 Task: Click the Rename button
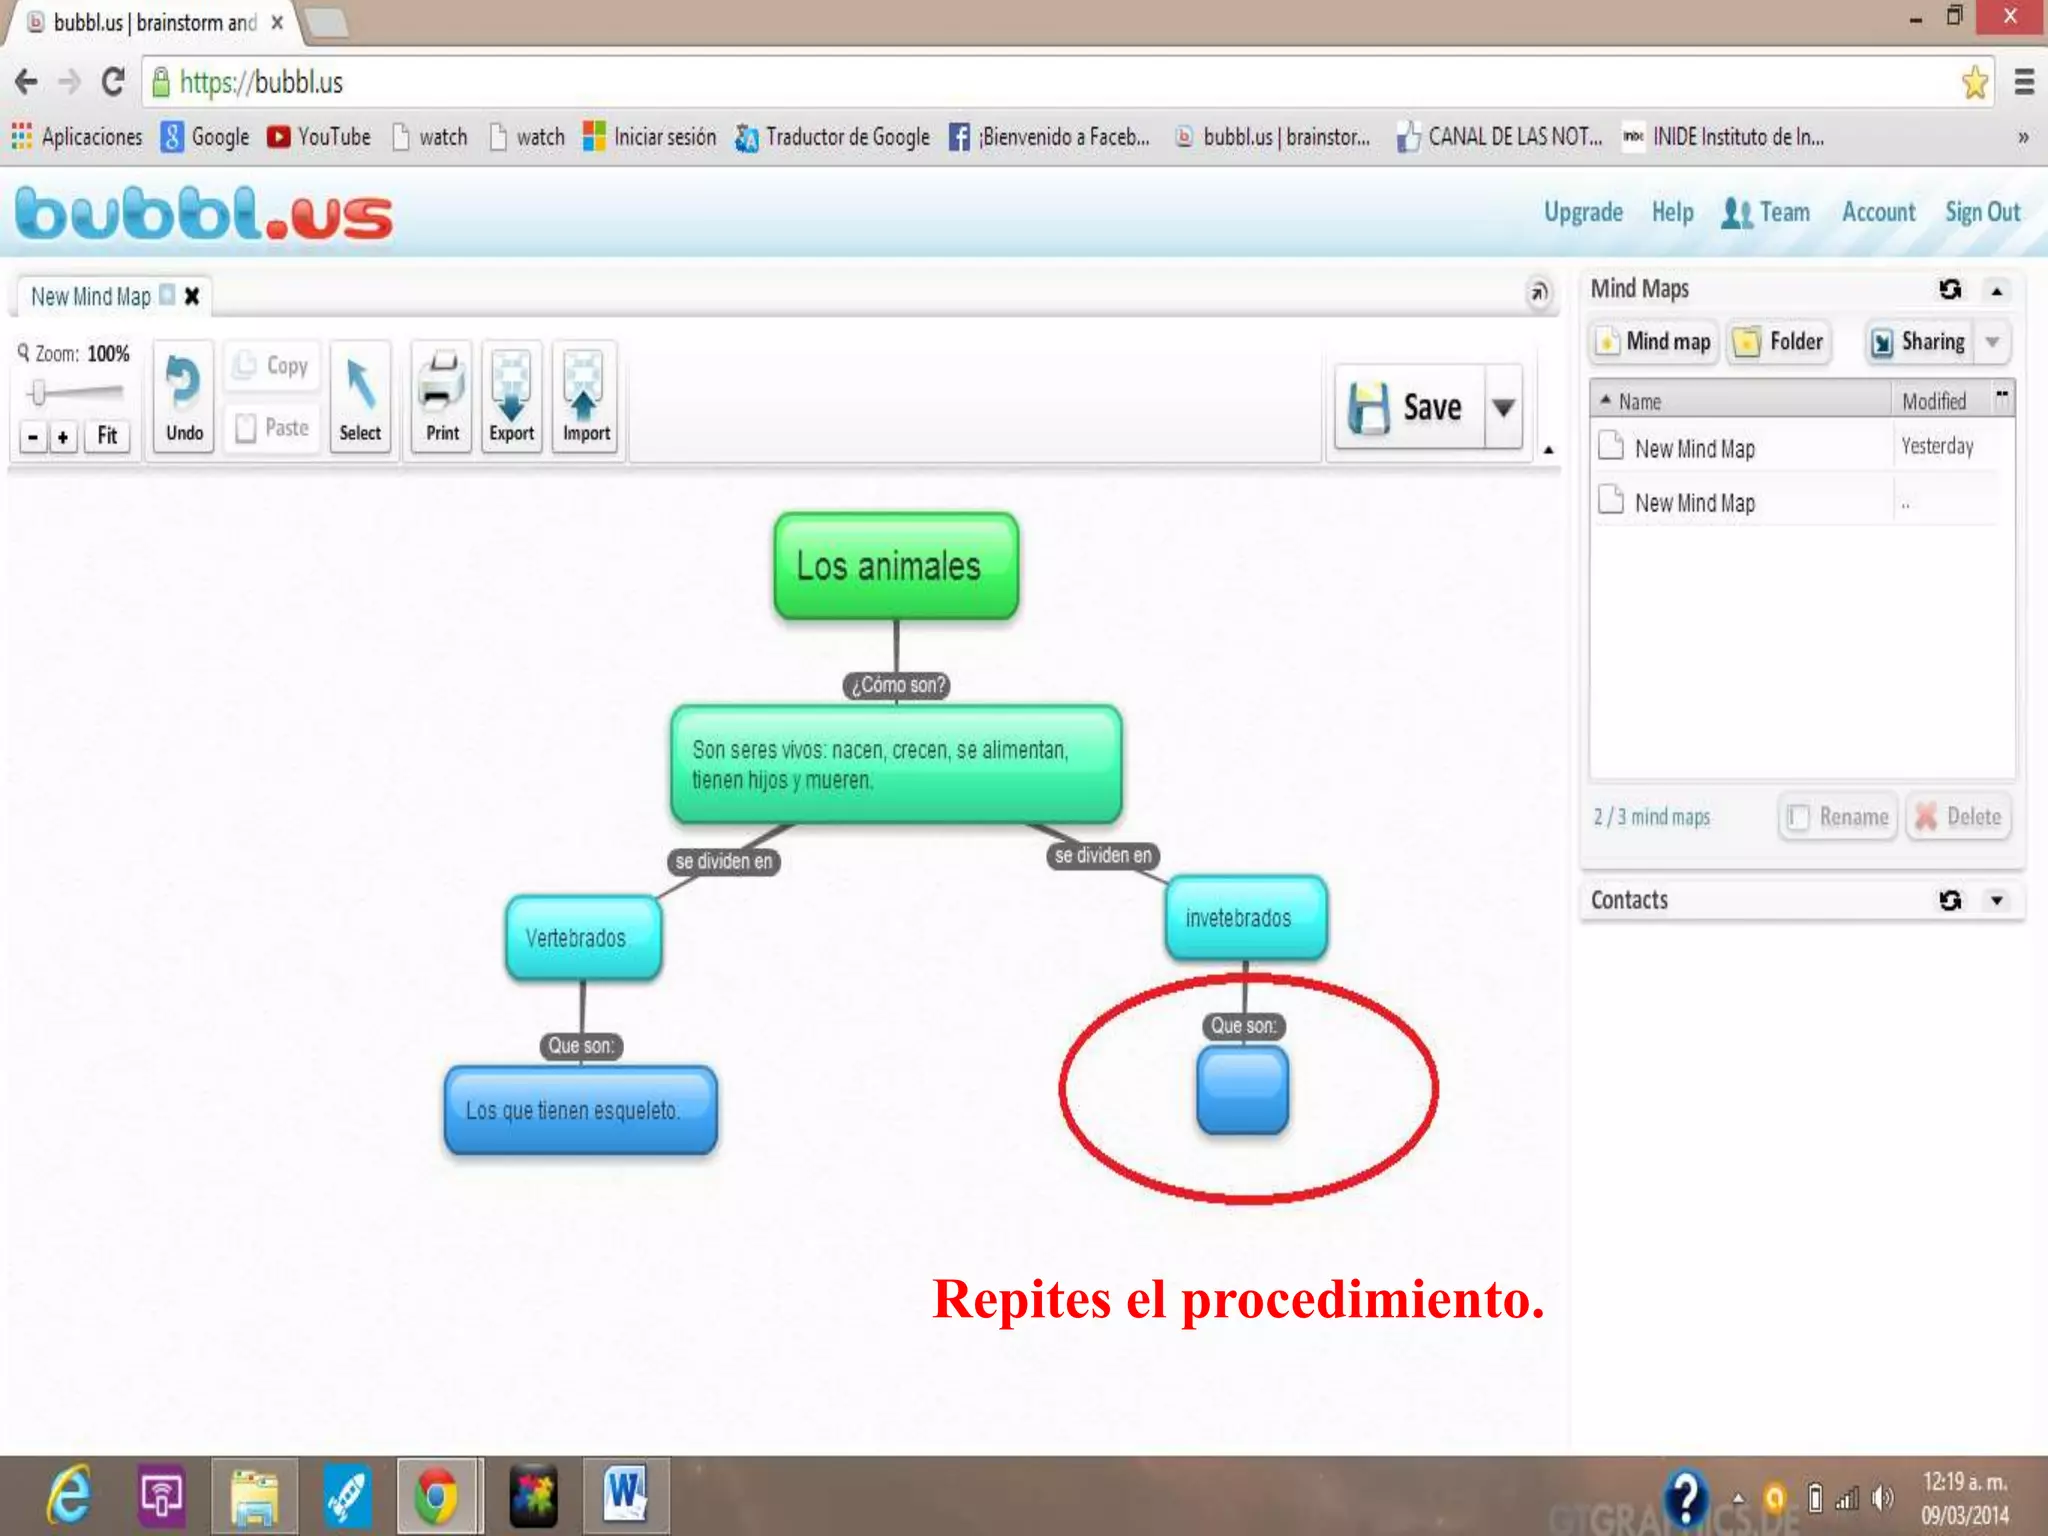coord(1839,817)
